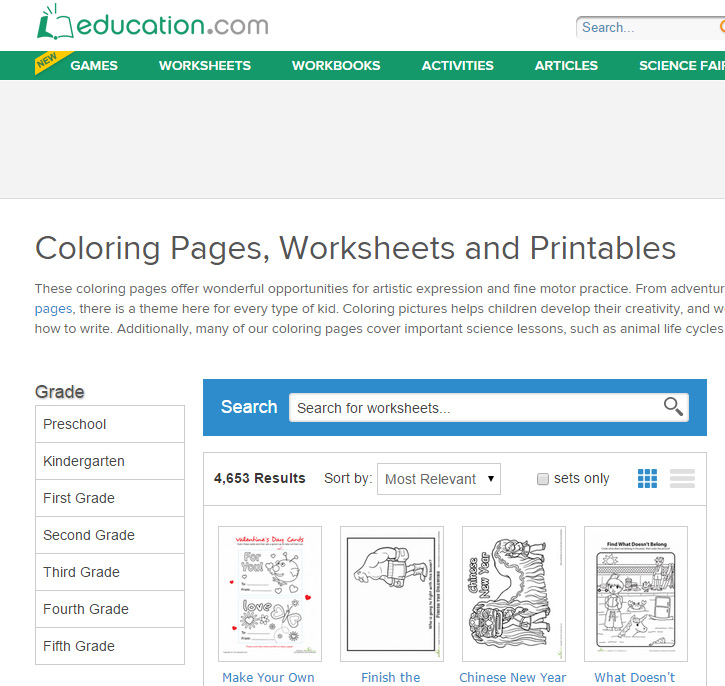Open the Worksheets menu
Screen dimensions: 725x686
(x=205, y=65)
